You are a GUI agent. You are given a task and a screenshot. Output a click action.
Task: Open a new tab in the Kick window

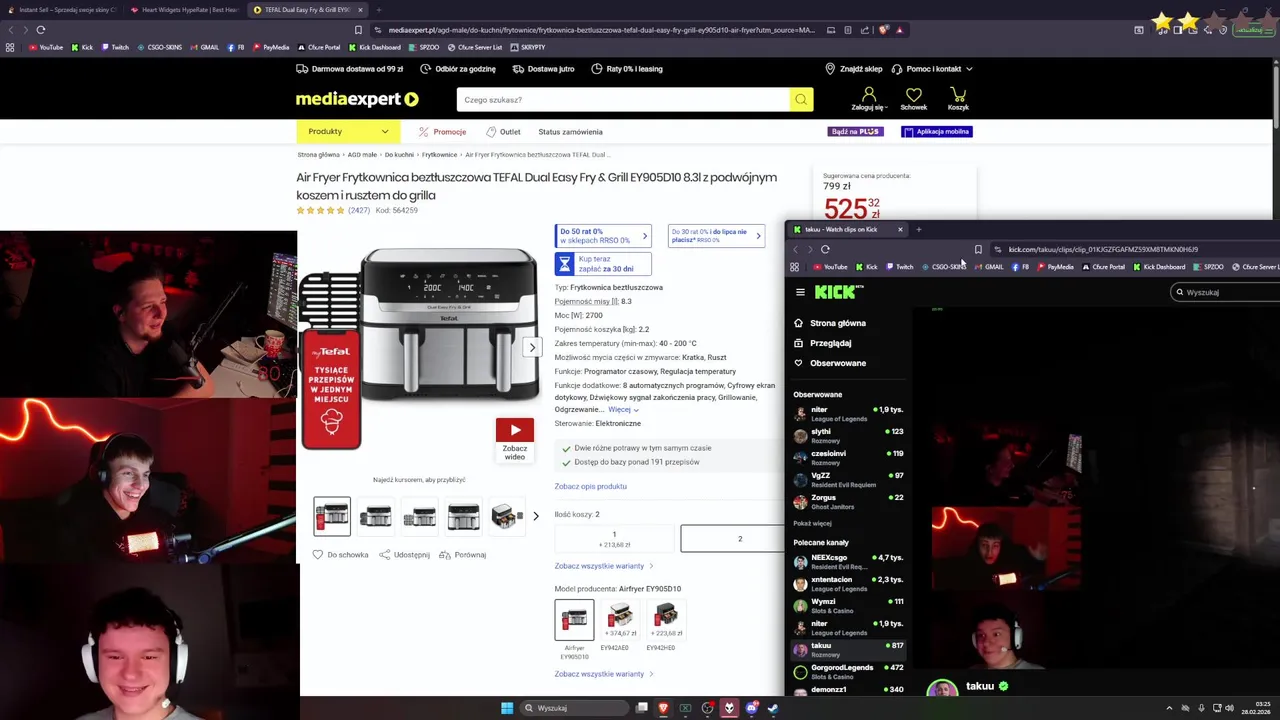919,230
